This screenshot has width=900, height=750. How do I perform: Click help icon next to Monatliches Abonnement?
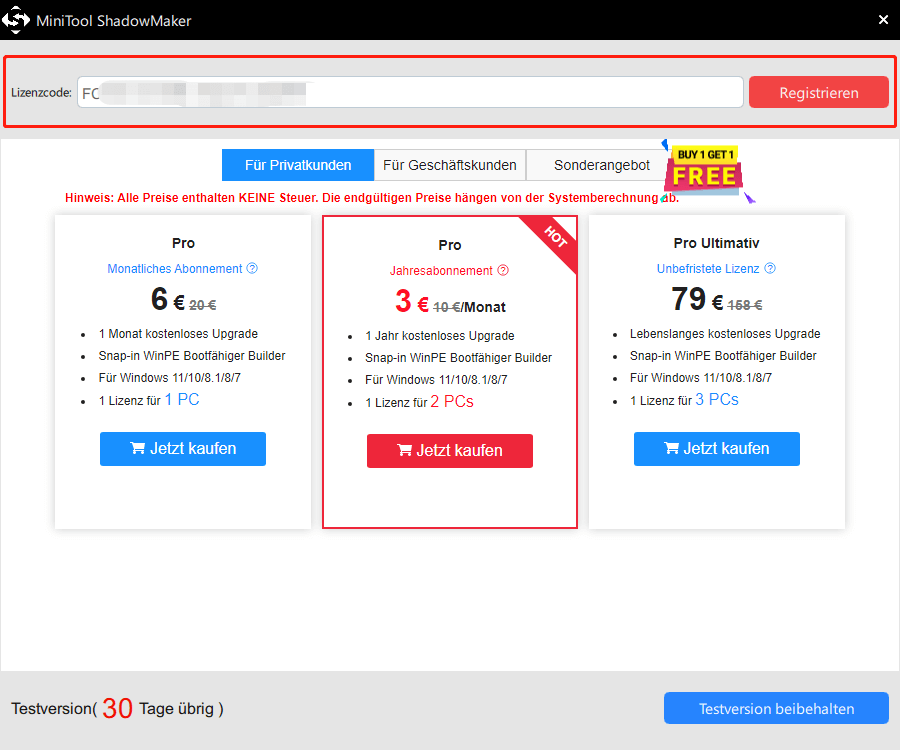(x=252, y=268)
